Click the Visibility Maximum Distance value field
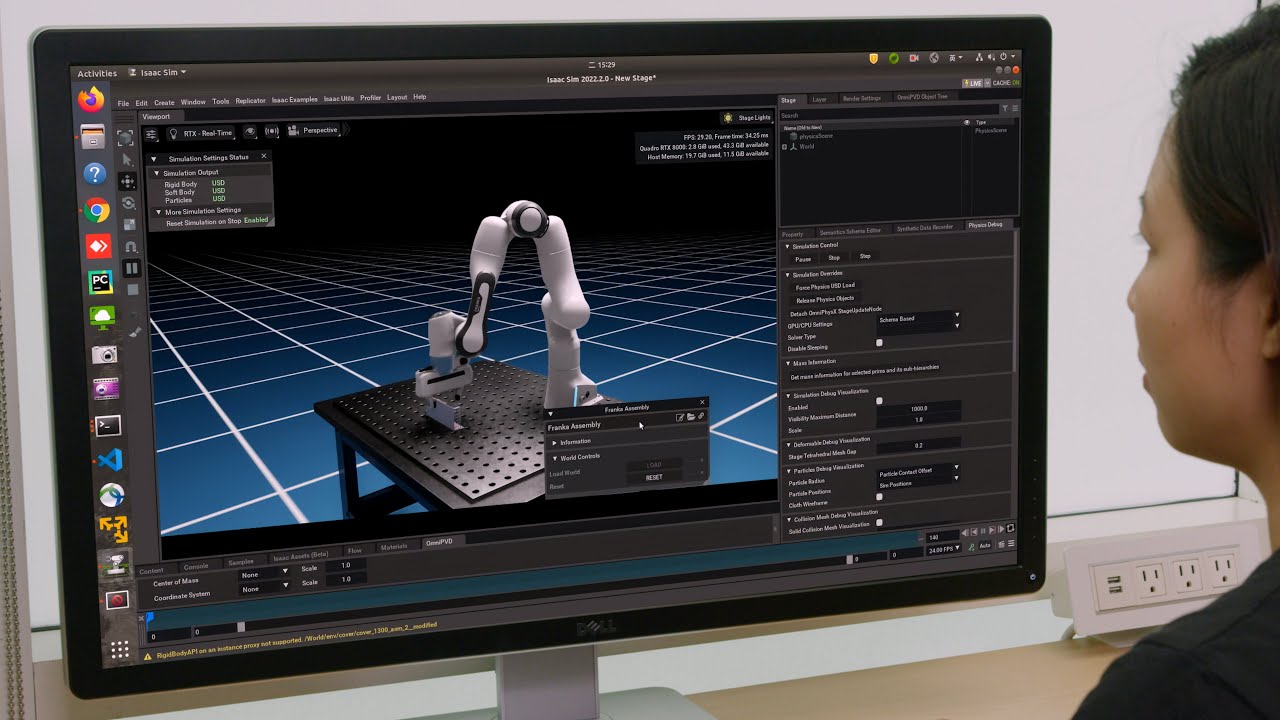 (x=919, y=409)
